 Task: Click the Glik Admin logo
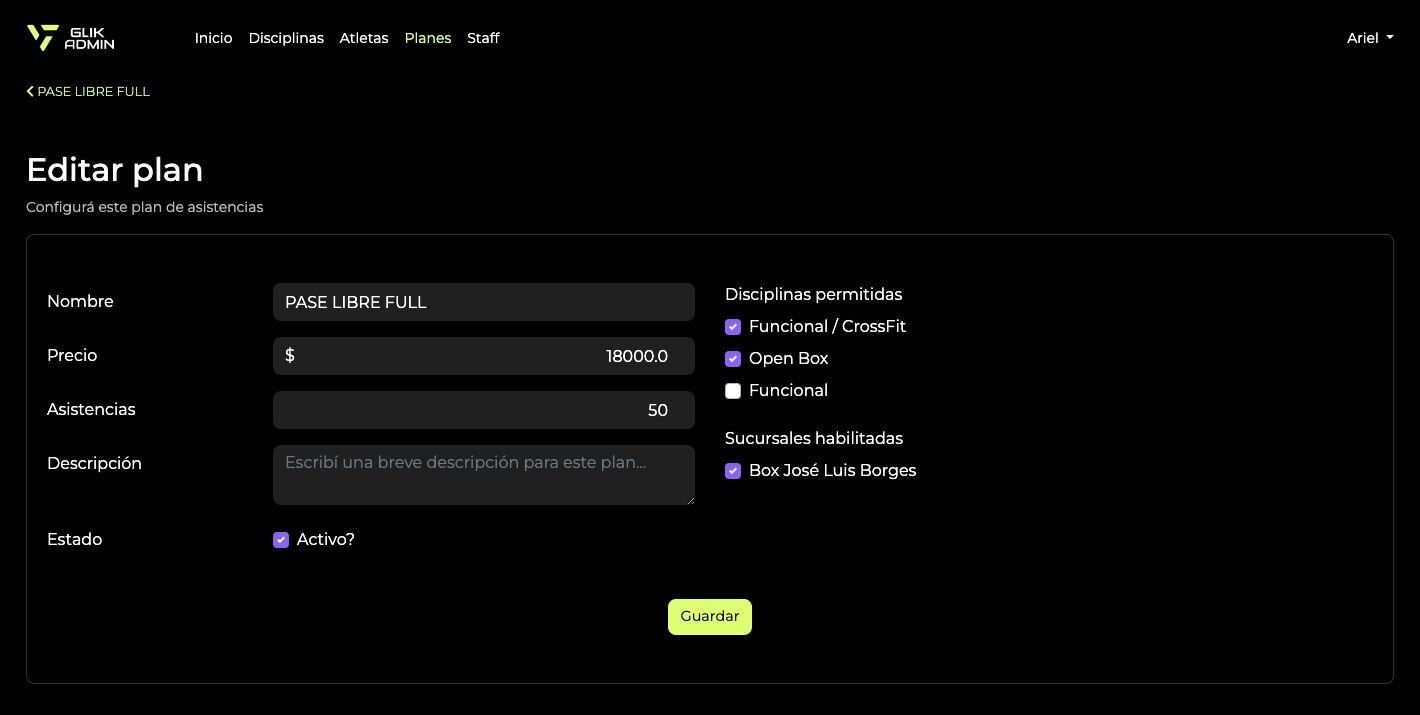tap(70, 38)
